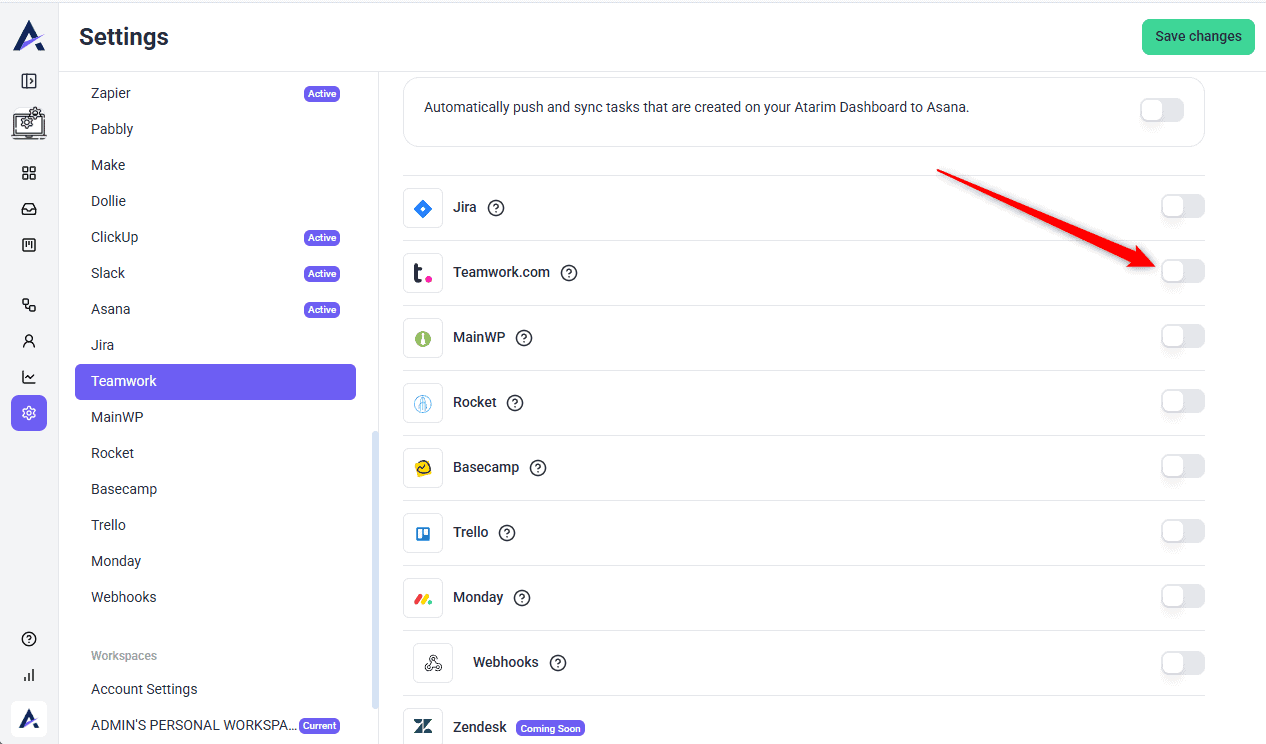Click the Monday logo icon

[x=423, y=598]
